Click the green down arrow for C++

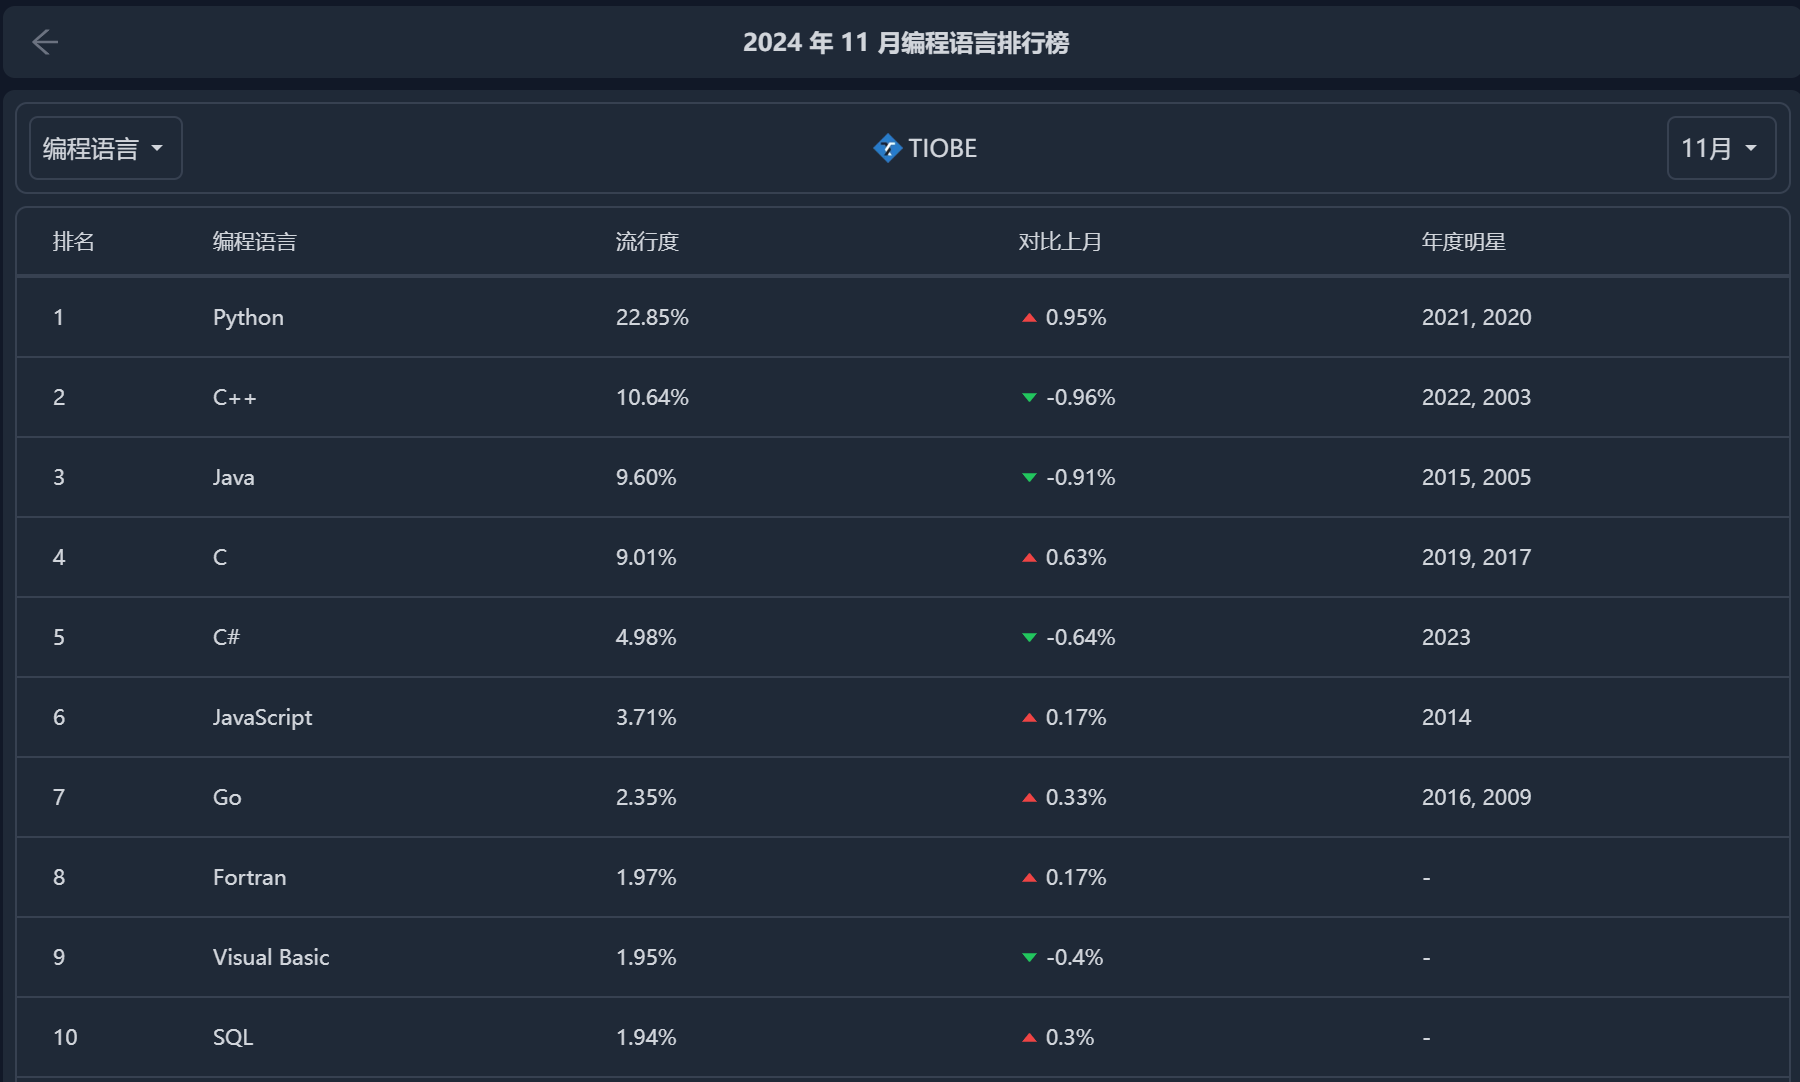click(1029, 398)
